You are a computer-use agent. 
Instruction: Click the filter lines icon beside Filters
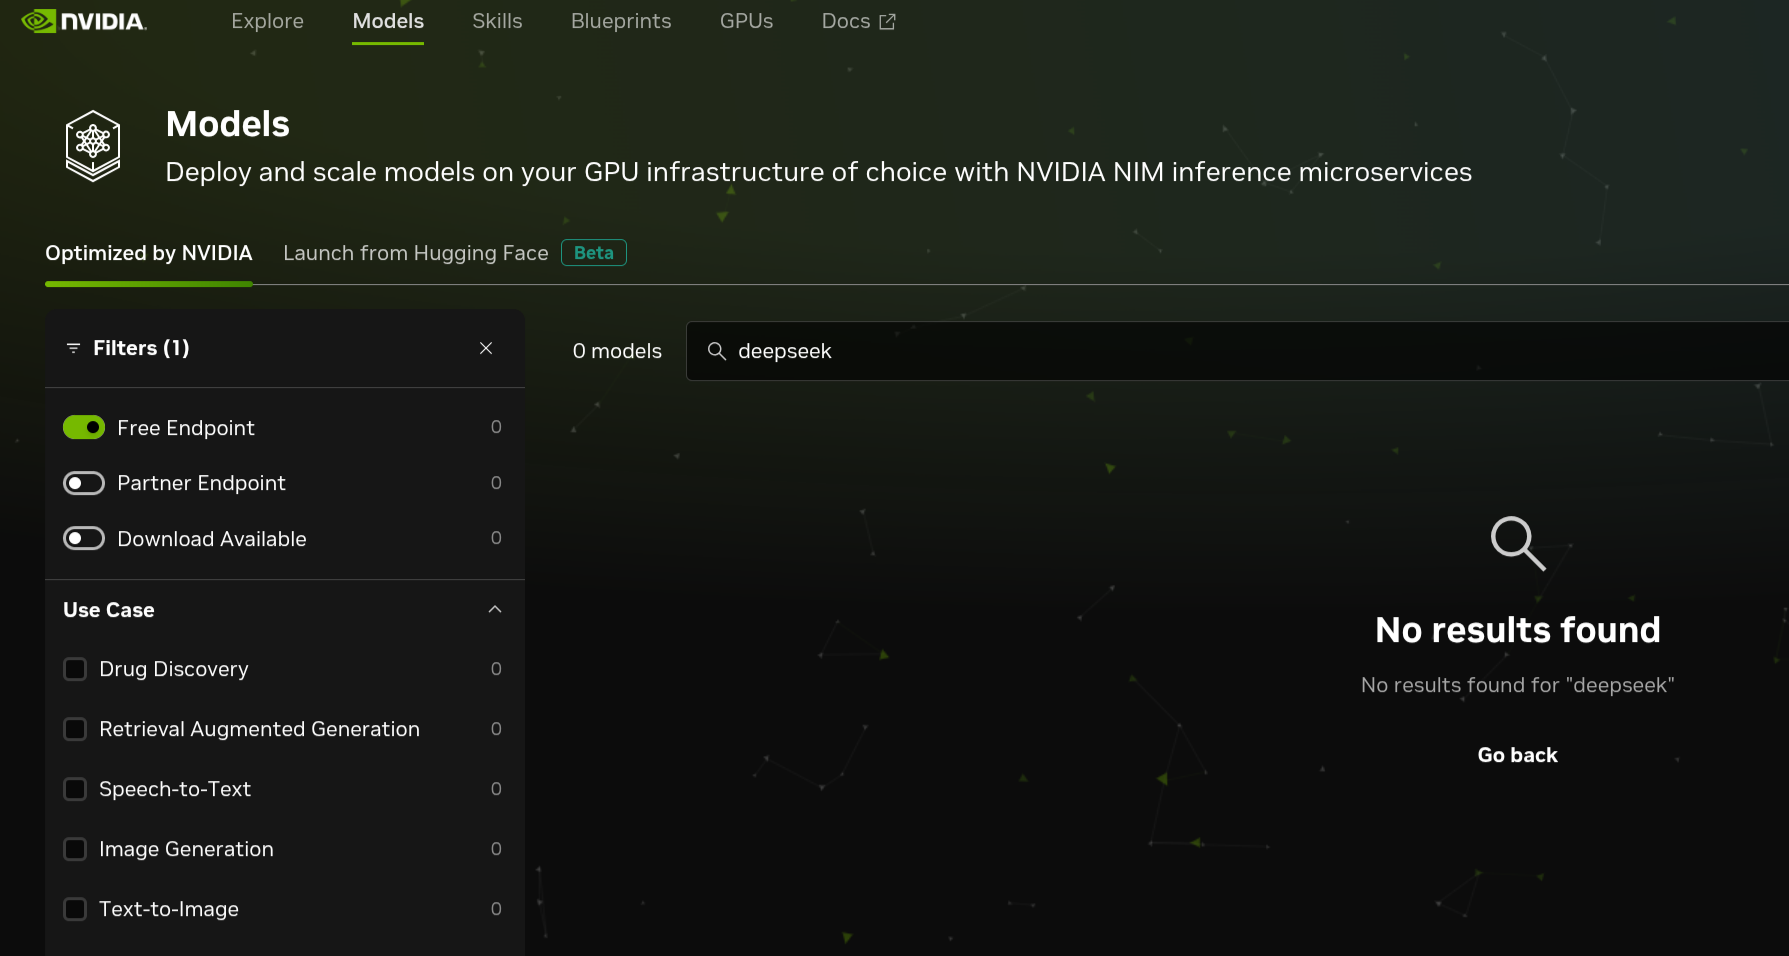[x=73, y=348]
